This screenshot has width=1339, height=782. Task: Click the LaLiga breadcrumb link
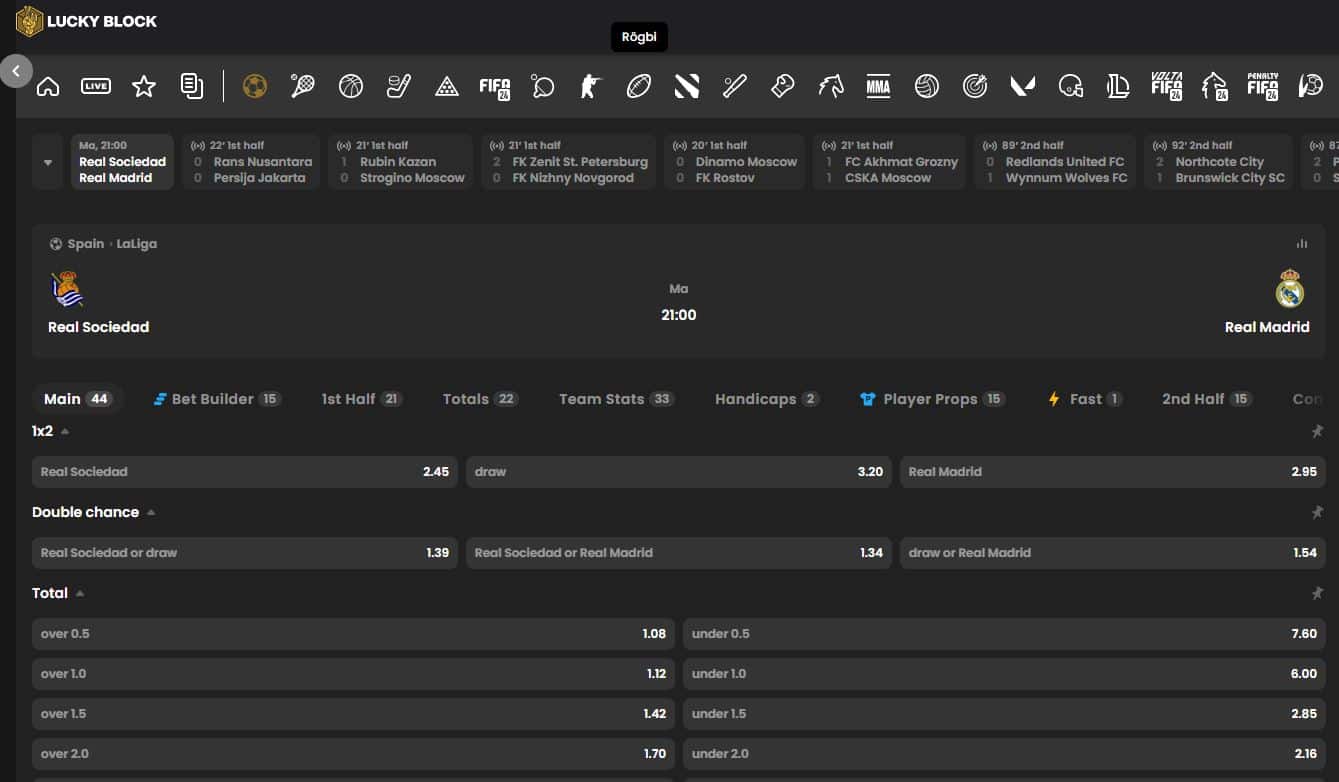[x=137, y=243]
